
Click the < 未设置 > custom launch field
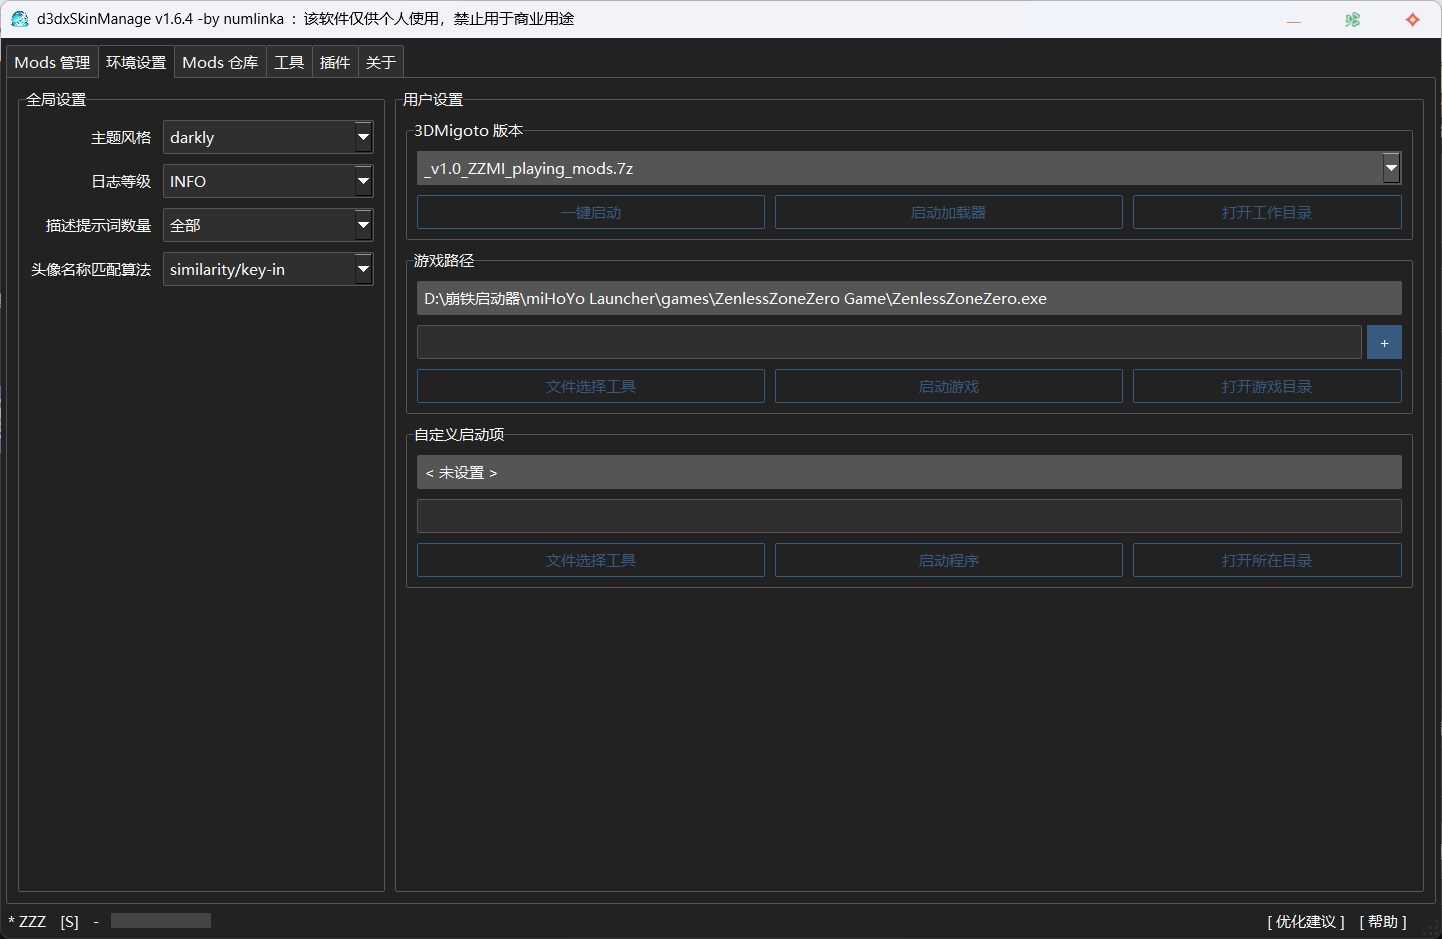(909, 472)
